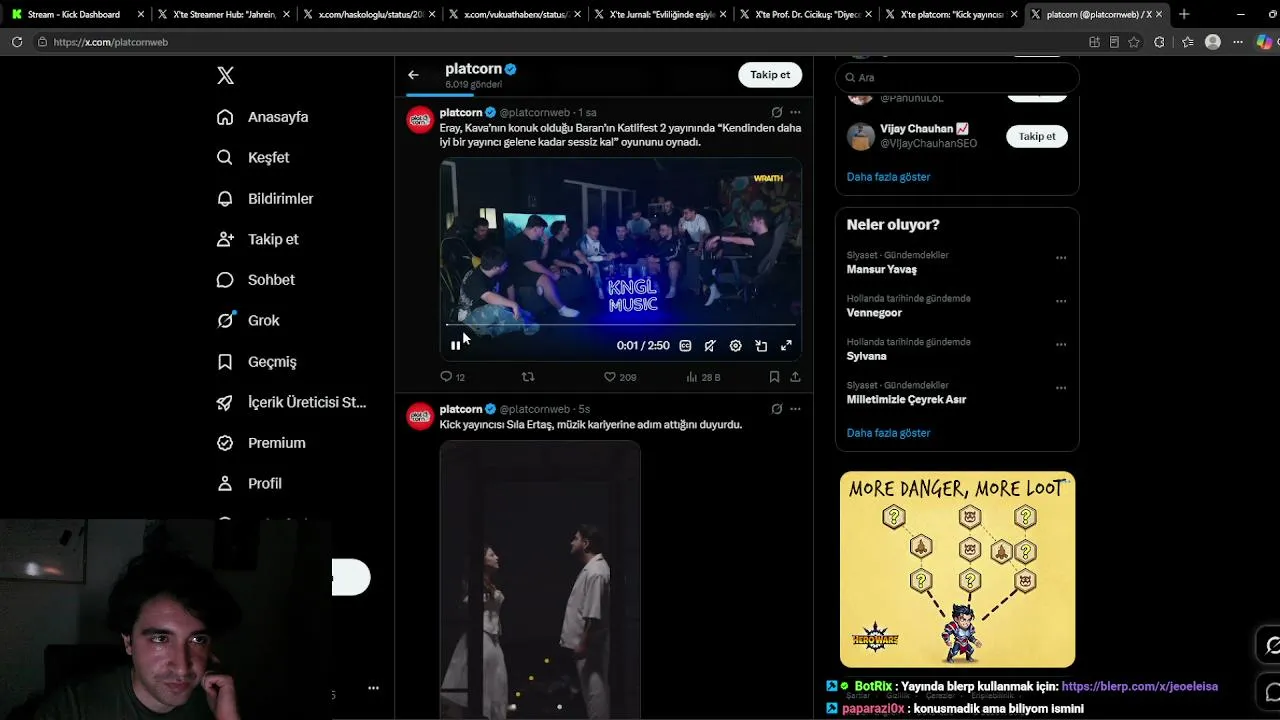Toggle closed captions on the video
Screen dimensions: 1280x720
click(x=685, y=345)
